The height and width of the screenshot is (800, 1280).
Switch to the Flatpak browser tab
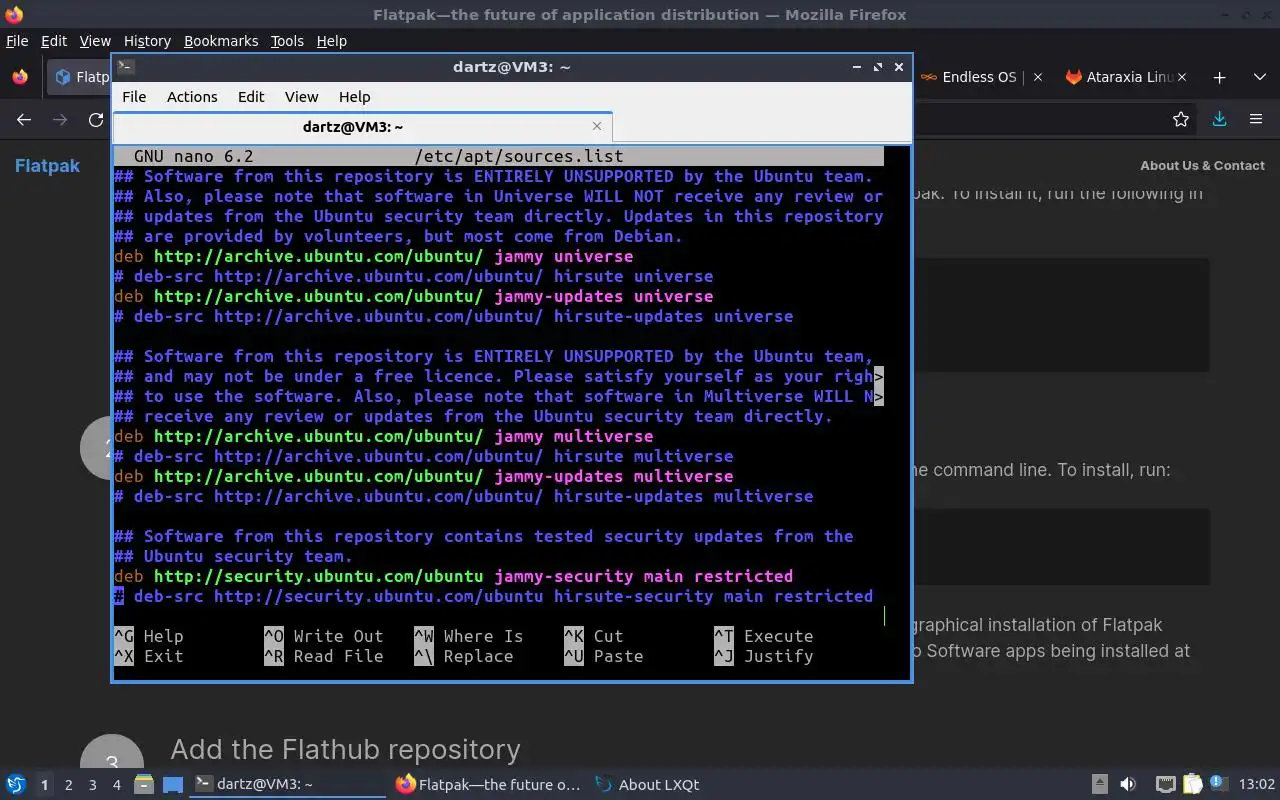coord(80,77)
